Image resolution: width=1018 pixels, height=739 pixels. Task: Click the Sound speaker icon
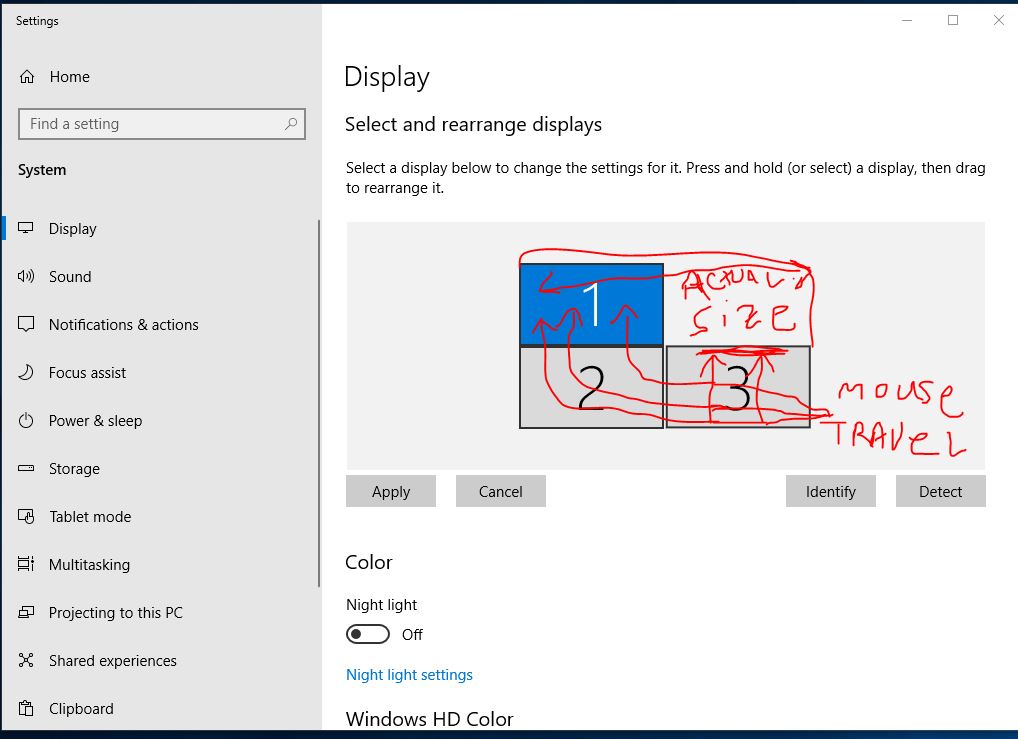pyautogui.click(x=26, y=277)
